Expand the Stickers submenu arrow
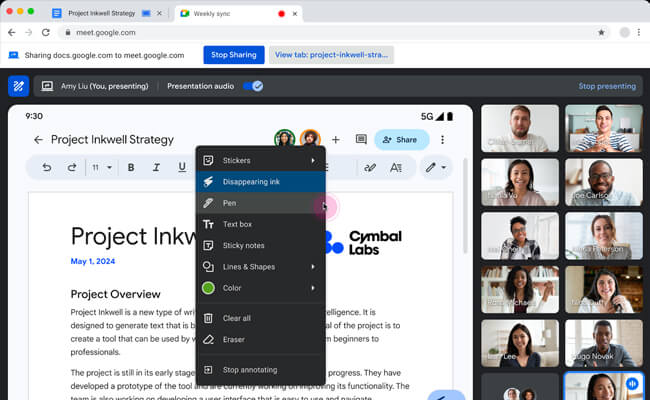 click(x=313, y=160)
